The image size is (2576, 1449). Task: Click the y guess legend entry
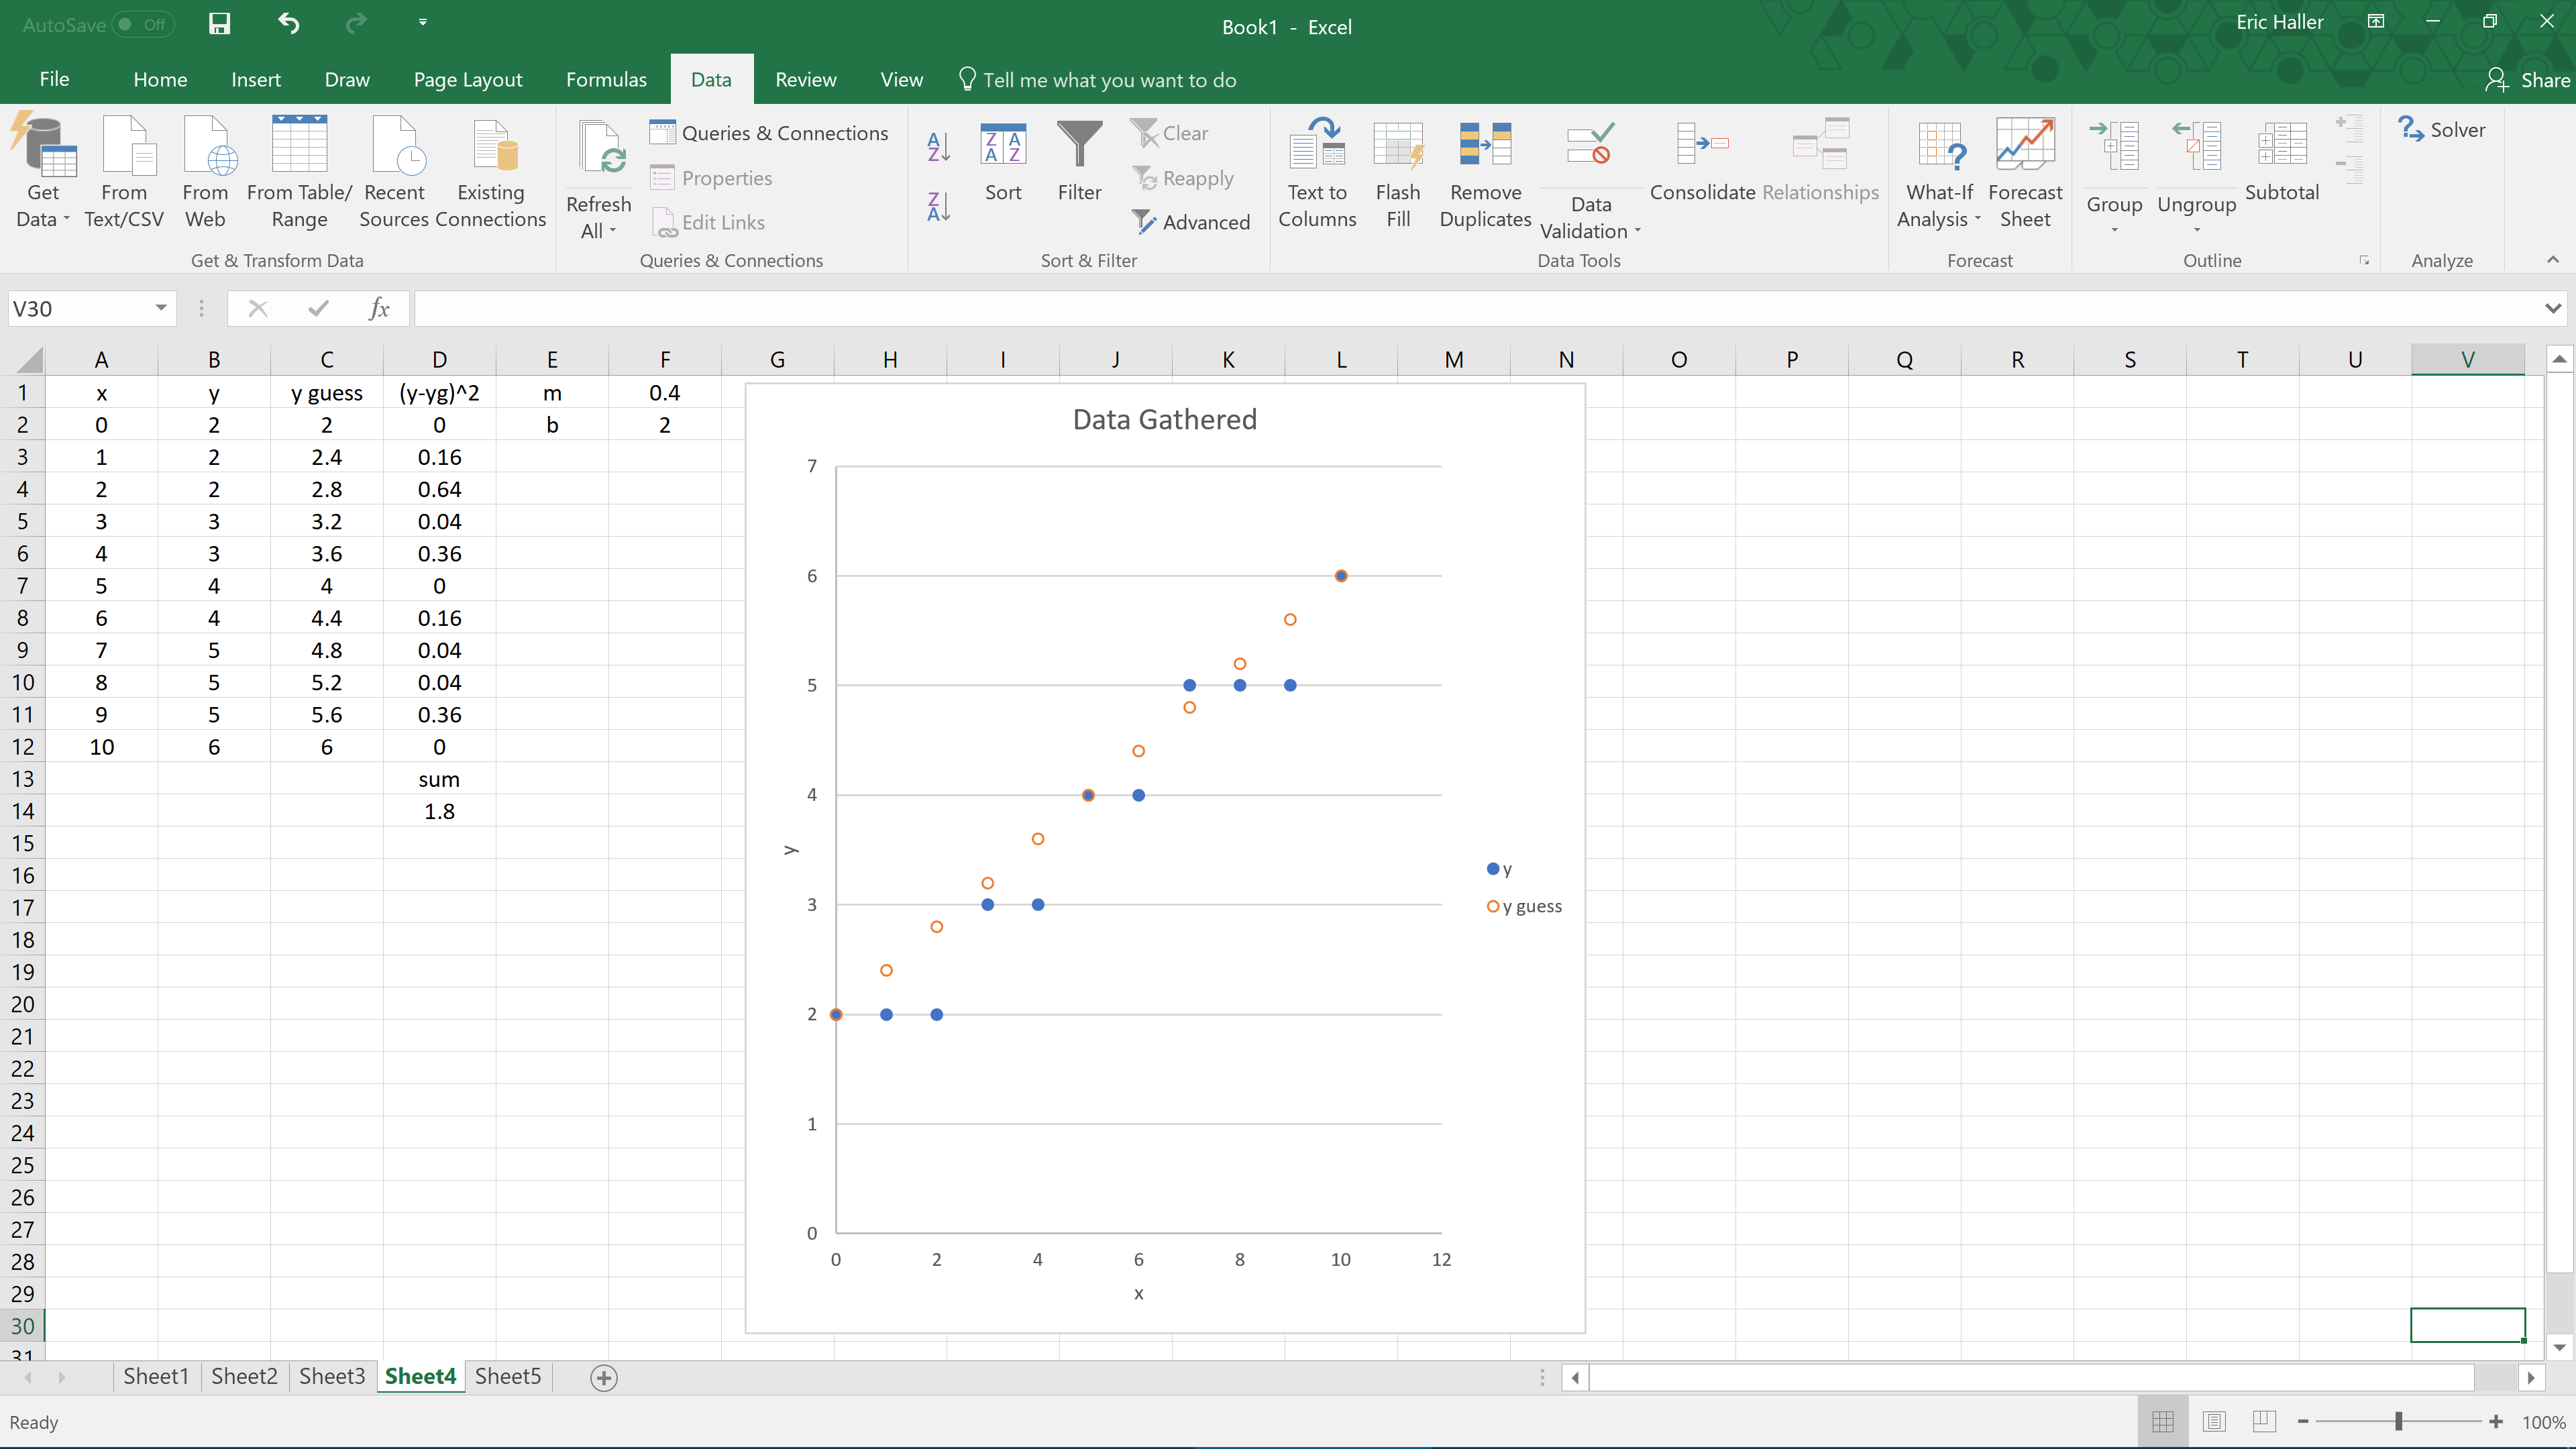coord(1524,906)
